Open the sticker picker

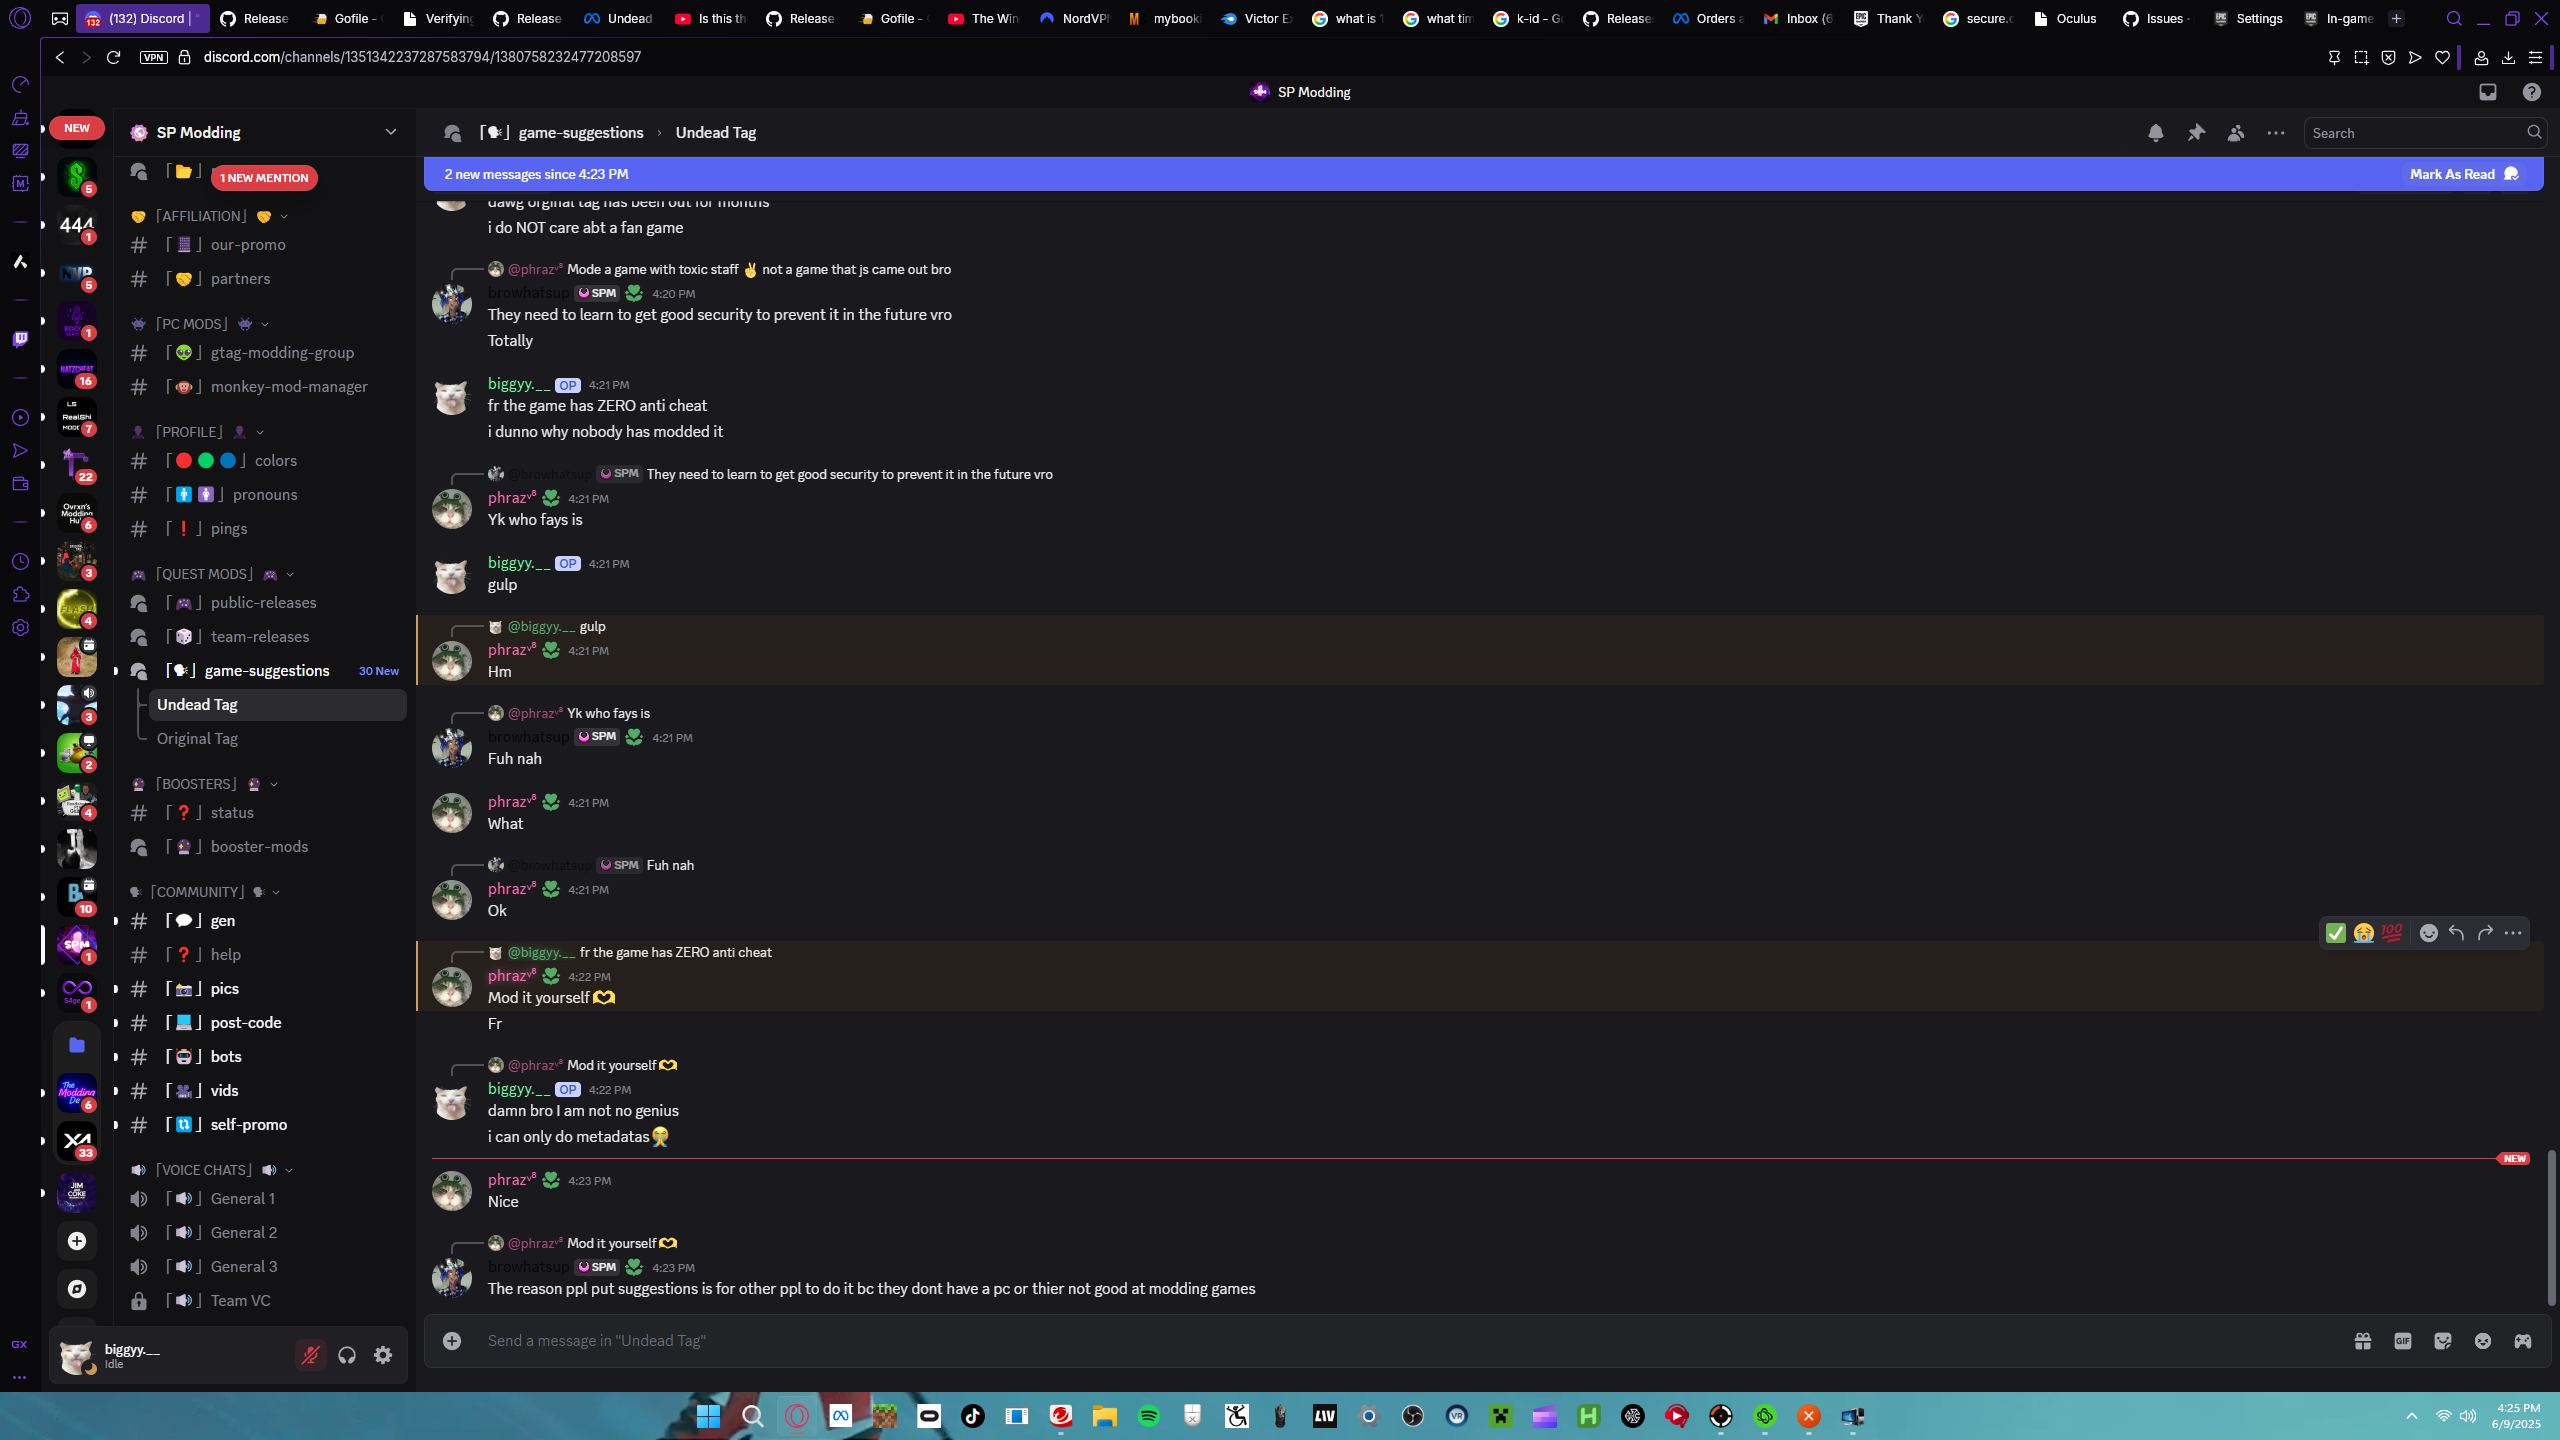(2443, 1341)
